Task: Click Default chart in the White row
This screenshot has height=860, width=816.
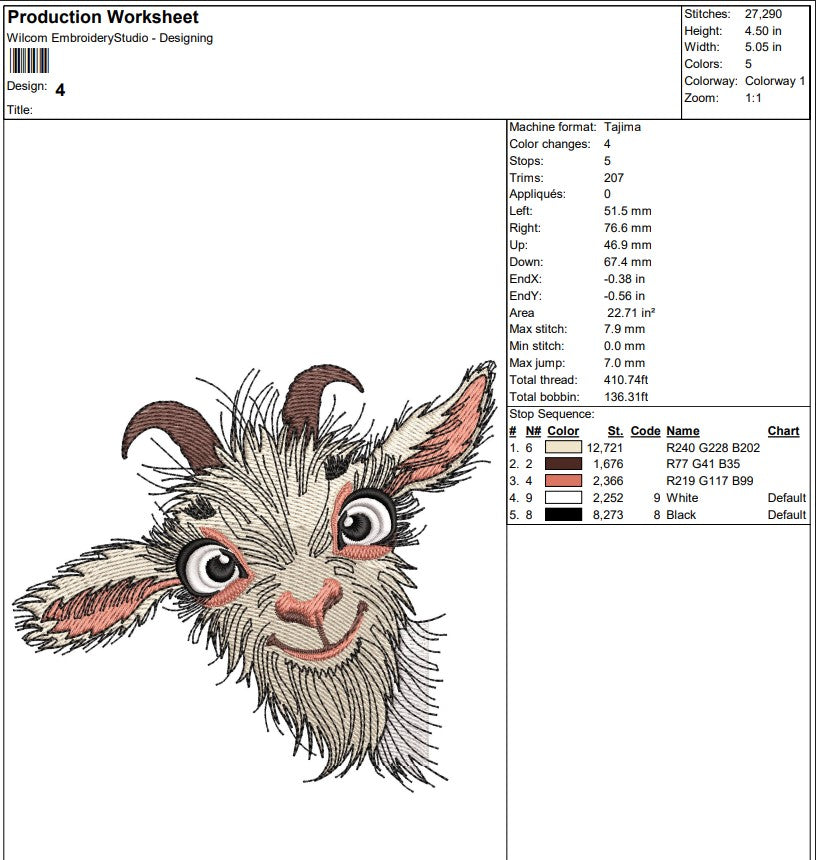Action: [x=787, y=498]
